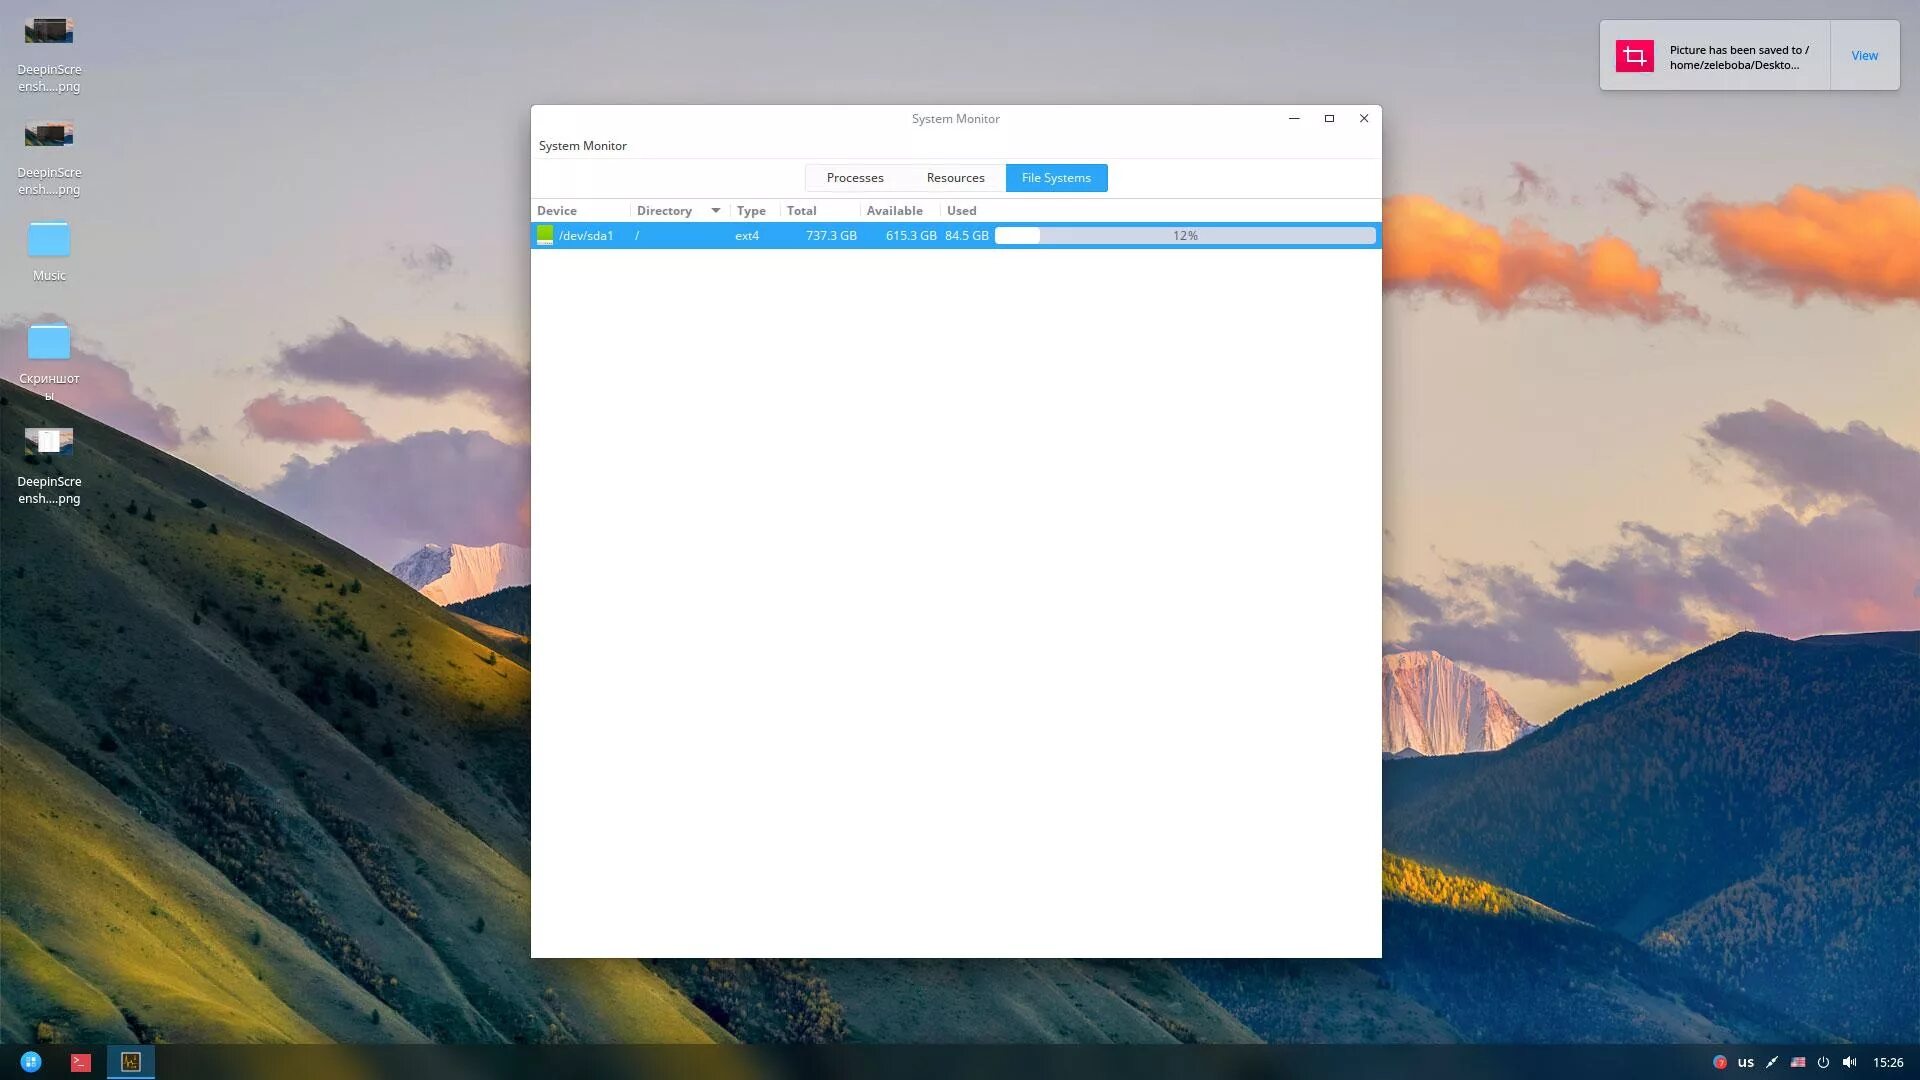Click the System Monitor taskbar icon
Image resolution: width=1920 pixels, height=1080 pixels.
click(131, 1062)
